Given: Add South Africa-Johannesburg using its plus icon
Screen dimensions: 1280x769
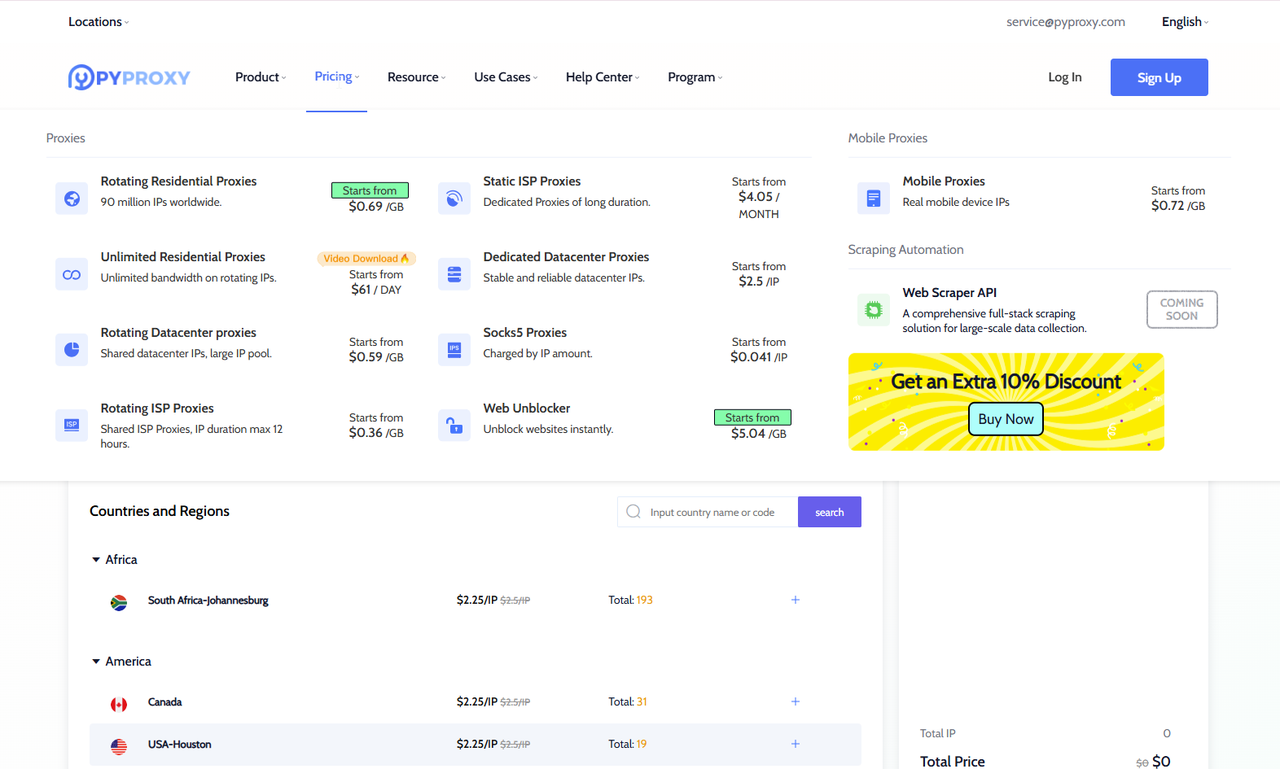Looking at the screenshot, I should point(795,600).
